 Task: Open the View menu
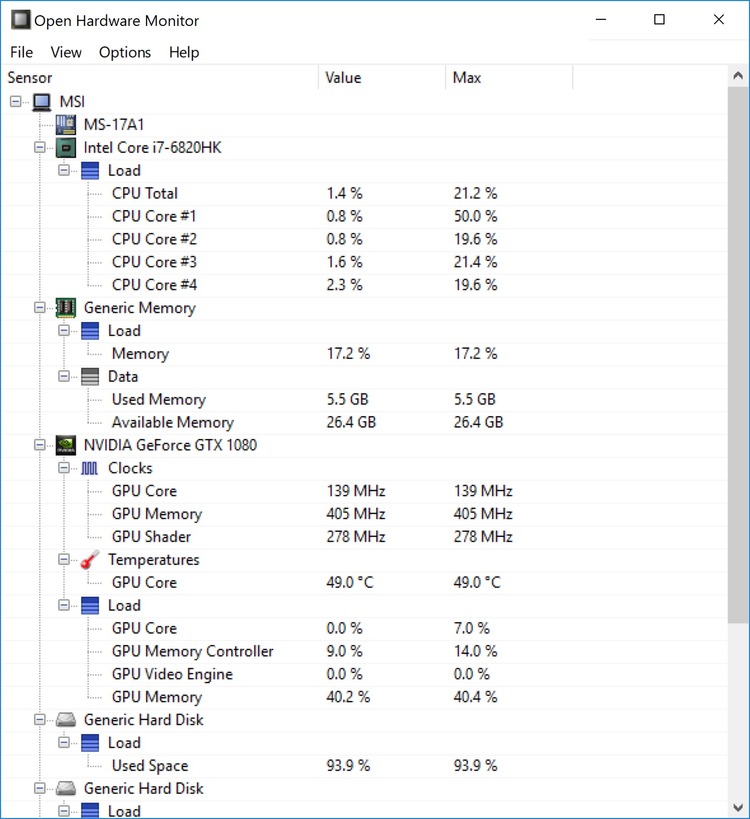coord(66,52)
